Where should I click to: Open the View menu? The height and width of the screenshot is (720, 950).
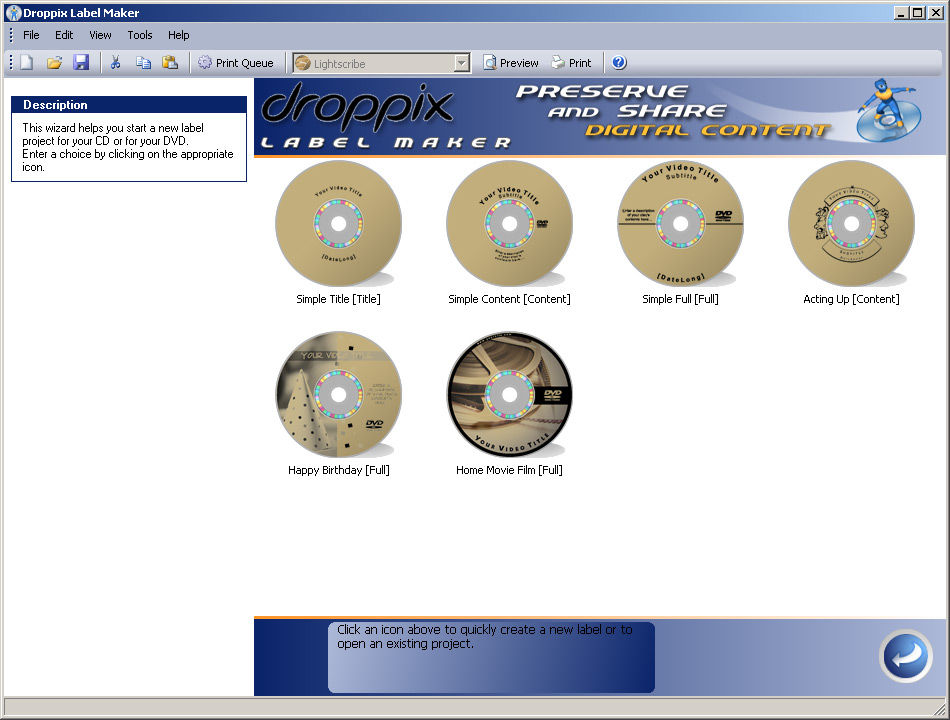(101, 35)
